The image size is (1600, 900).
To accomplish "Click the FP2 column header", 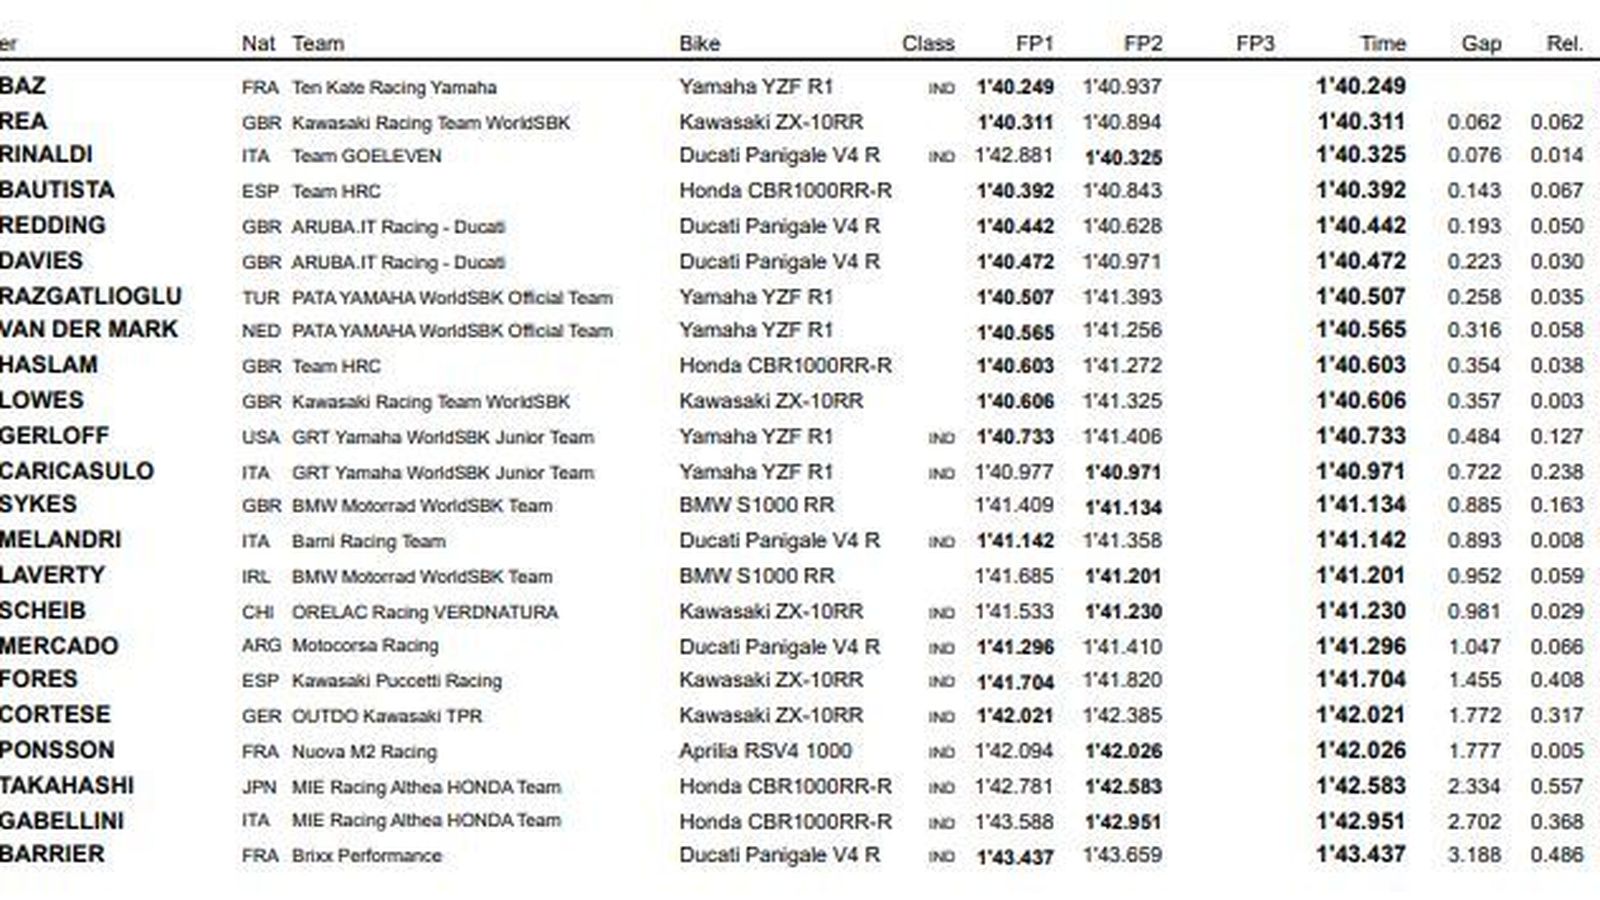I will [1142, 44].
